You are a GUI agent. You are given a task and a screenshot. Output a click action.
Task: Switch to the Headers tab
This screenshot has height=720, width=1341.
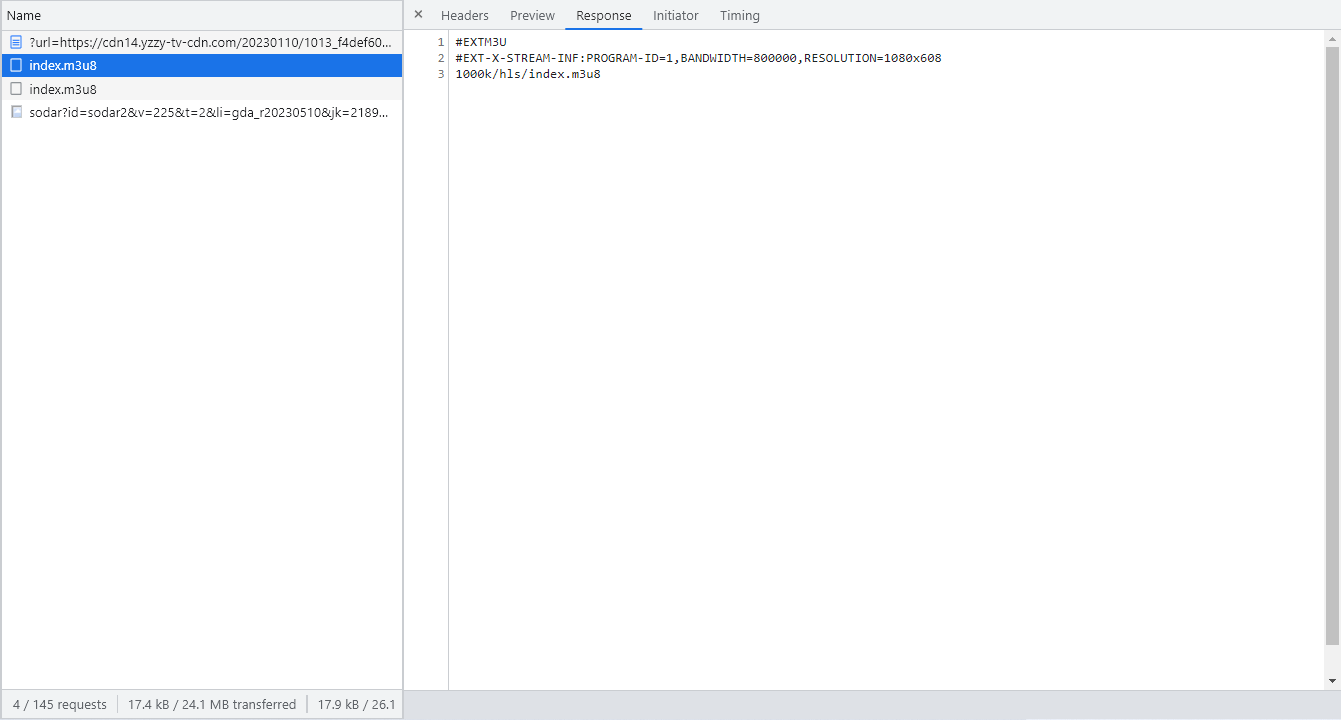[464, 16]
